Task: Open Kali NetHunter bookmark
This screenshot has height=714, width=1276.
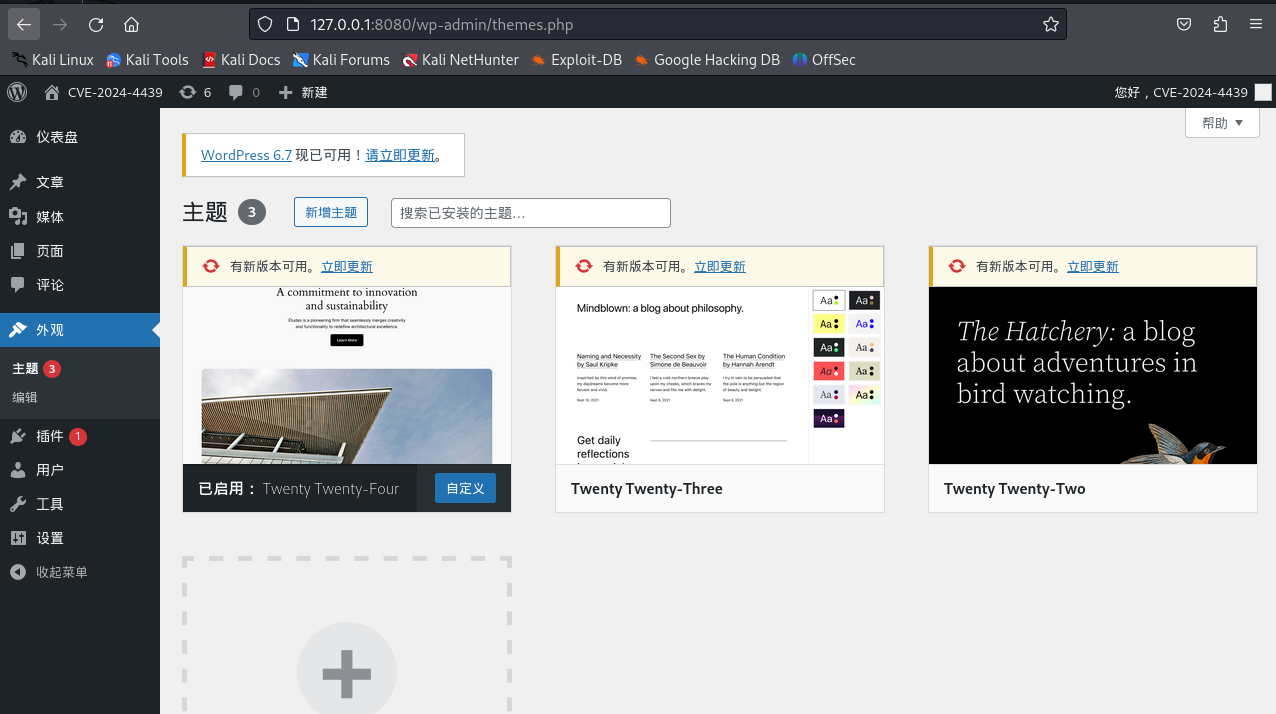Action: 460,60
